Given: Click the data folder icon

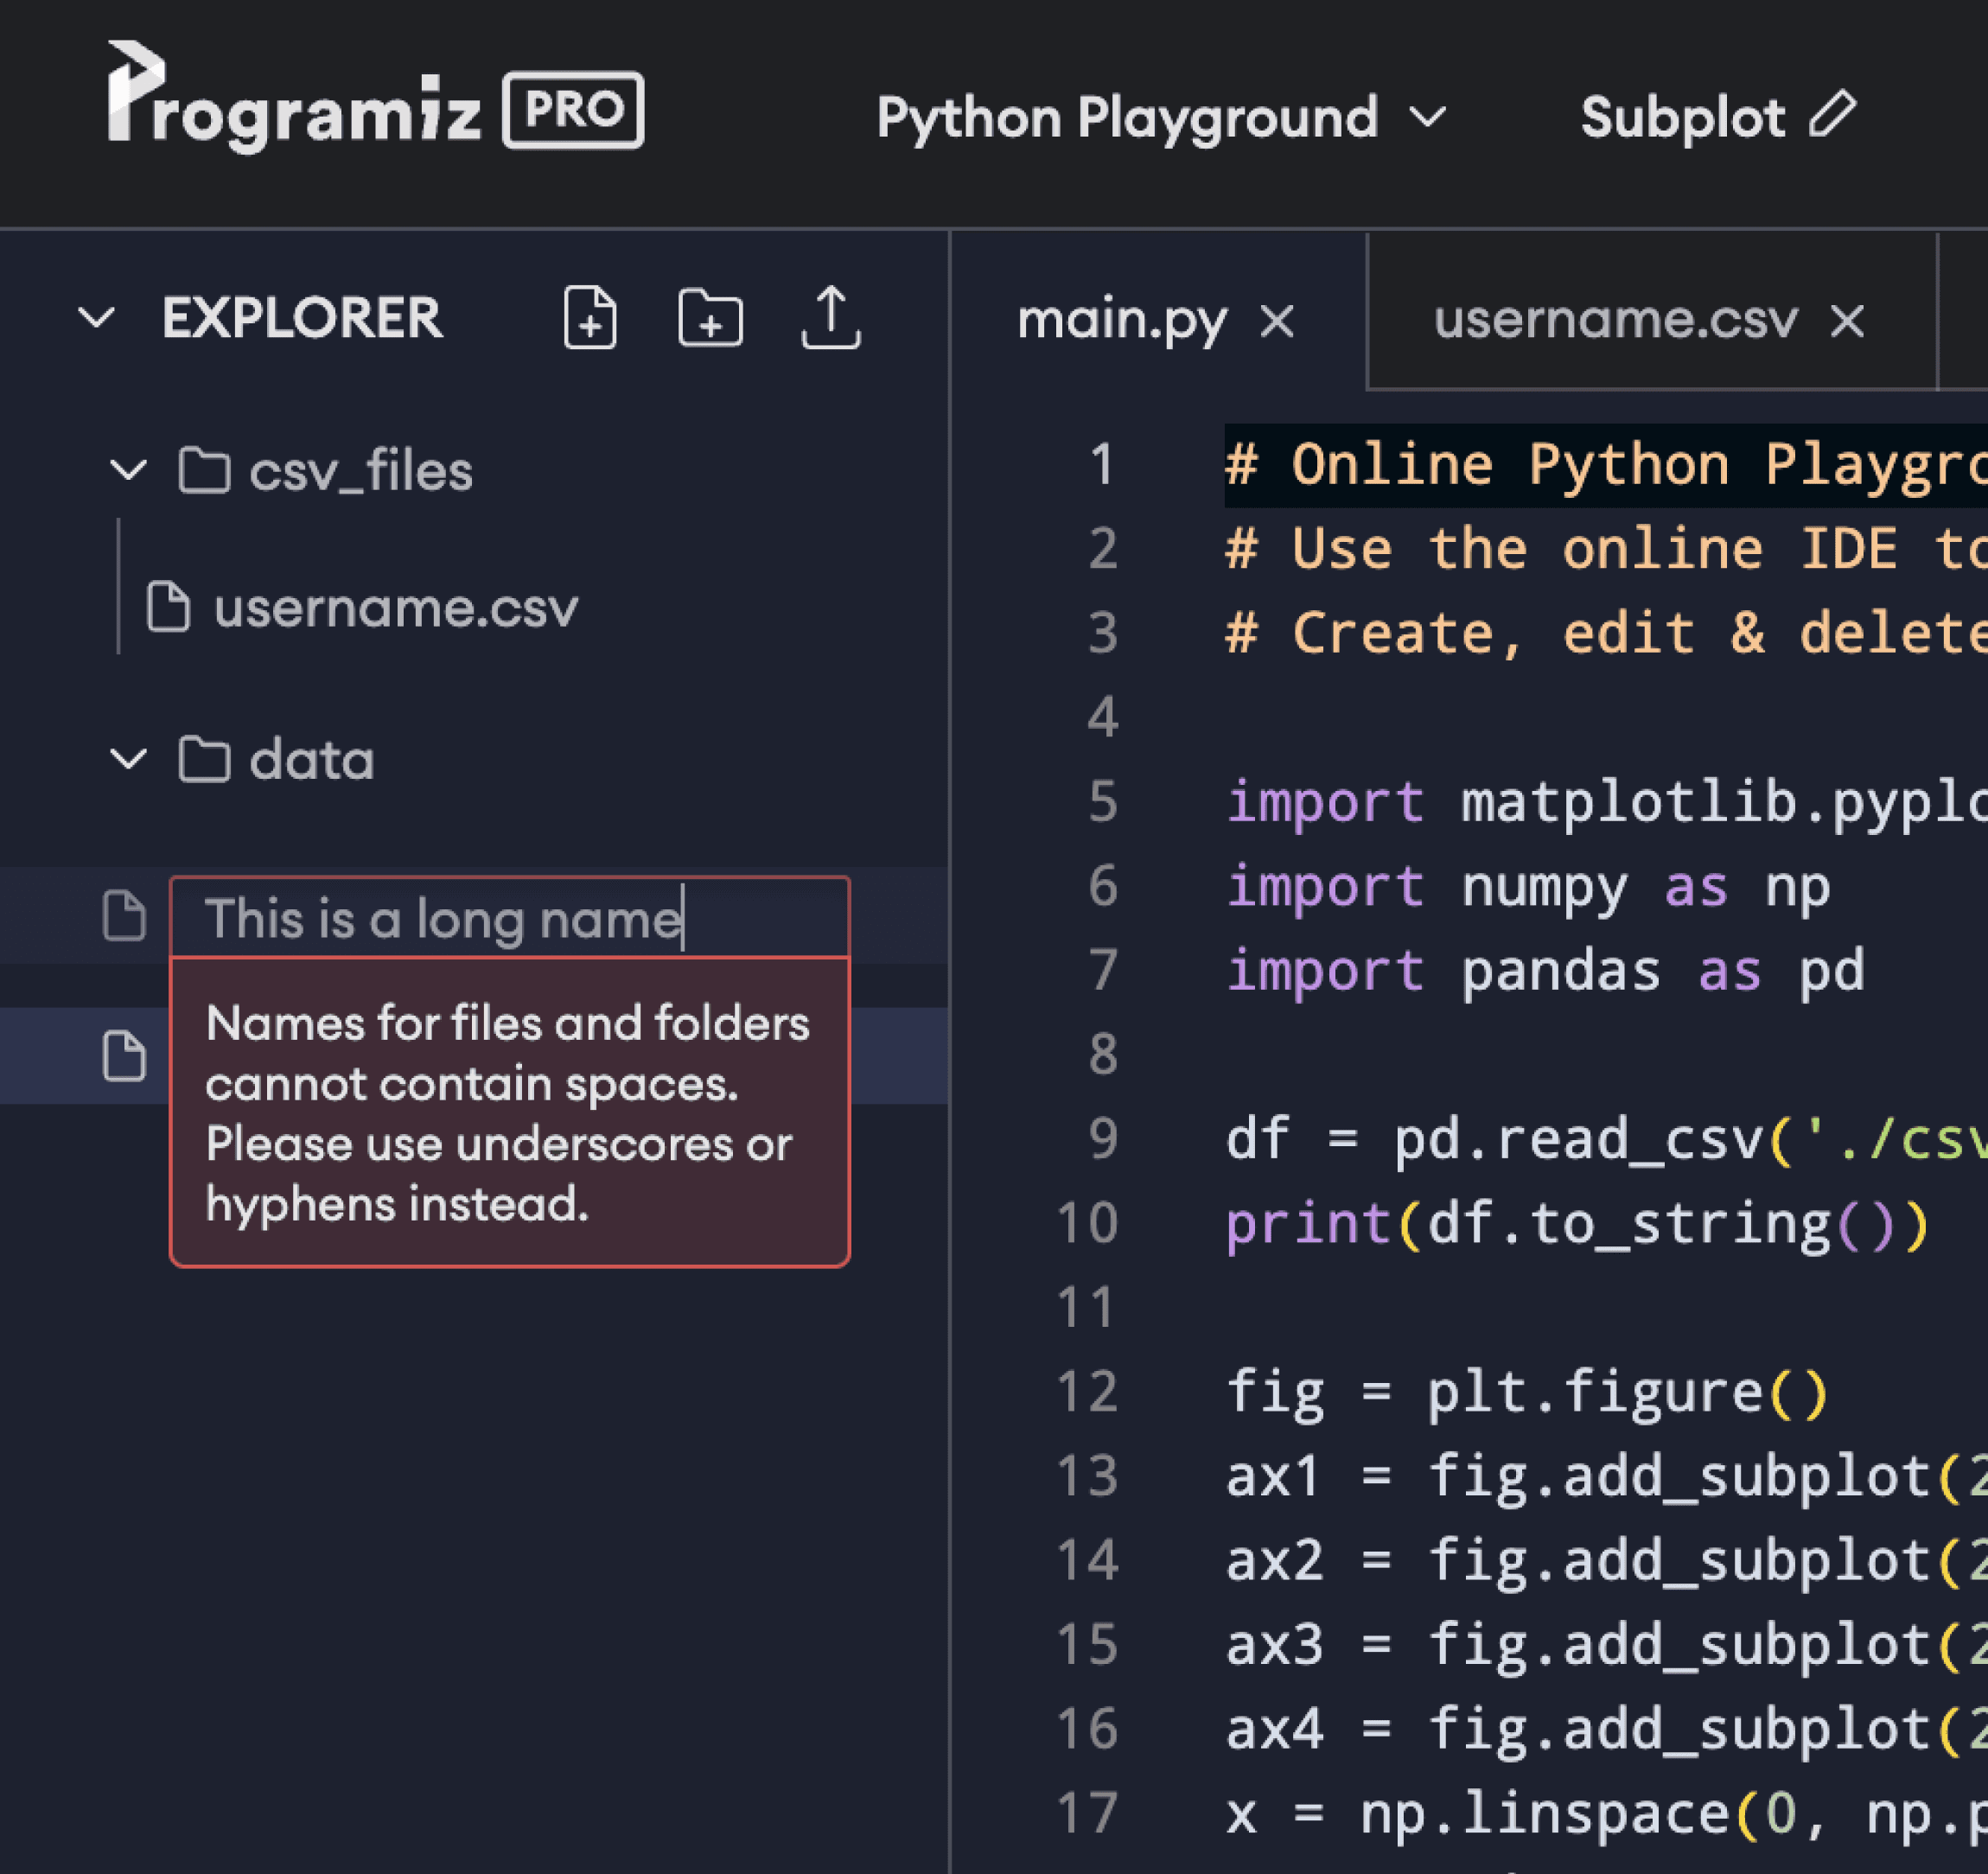Looking at the screenshot, I should click(204, 759).
